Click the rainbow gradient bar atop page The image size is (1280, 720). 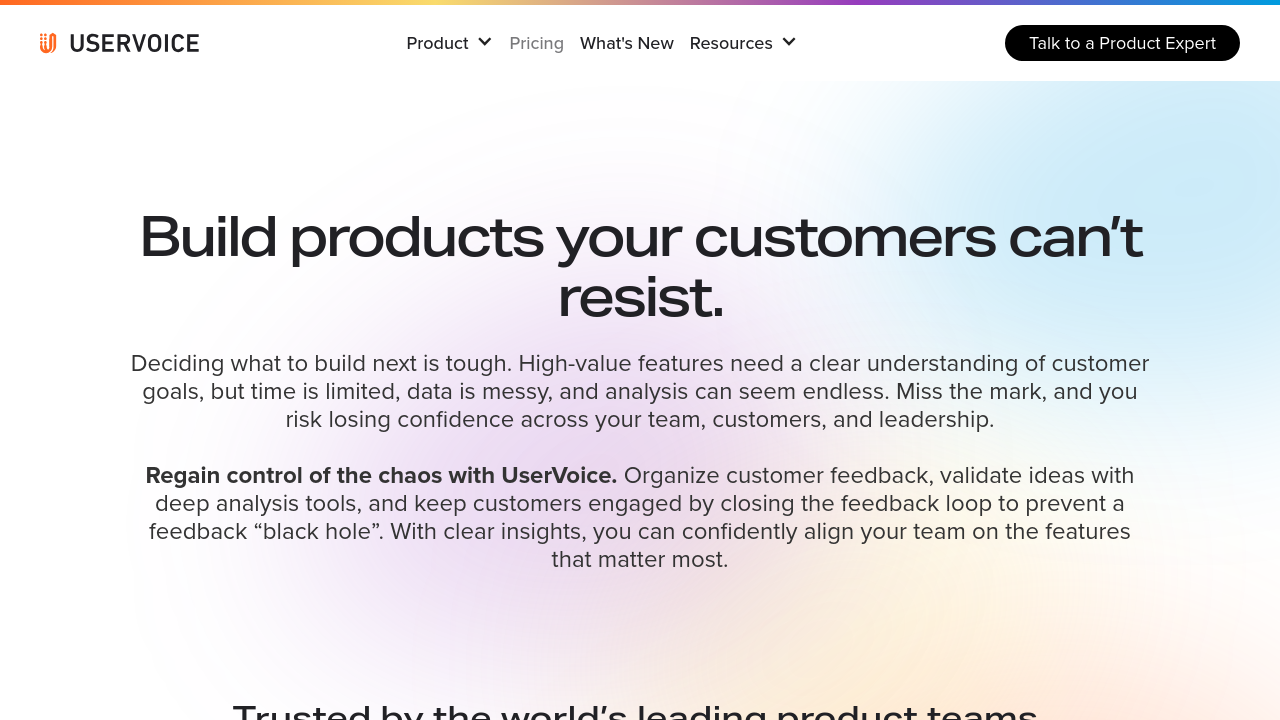pyautogui.click(x=640, y=2)
